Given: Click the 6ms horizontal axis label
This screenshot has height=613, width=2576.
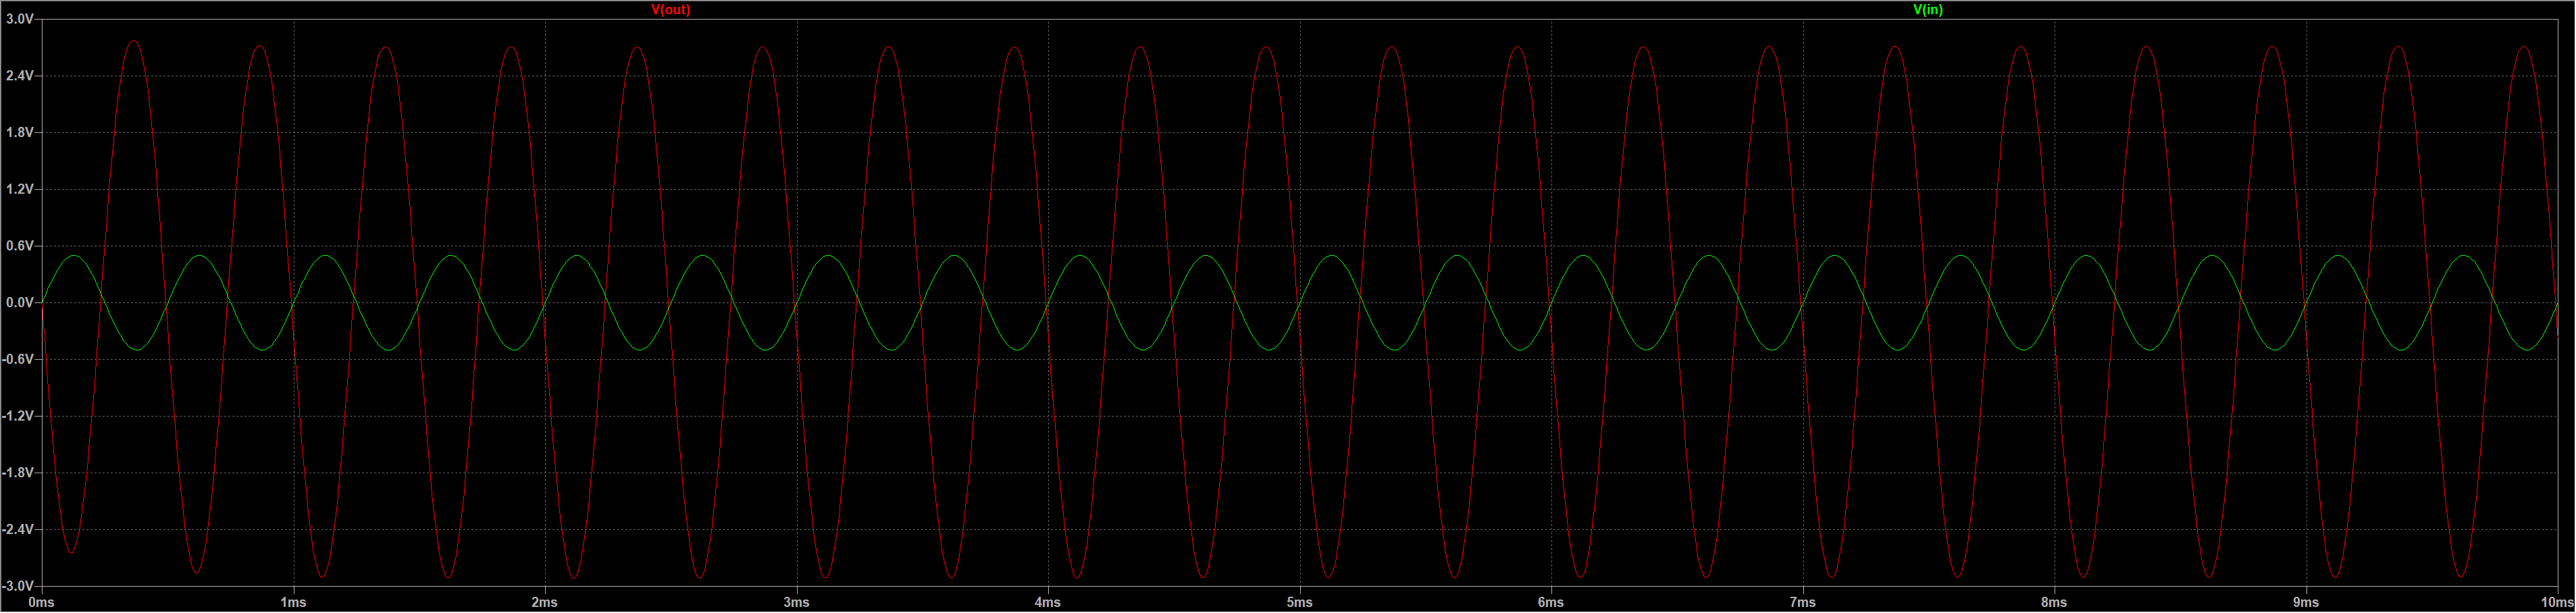Looking at the screenshot, I should tap(1551, 603).
